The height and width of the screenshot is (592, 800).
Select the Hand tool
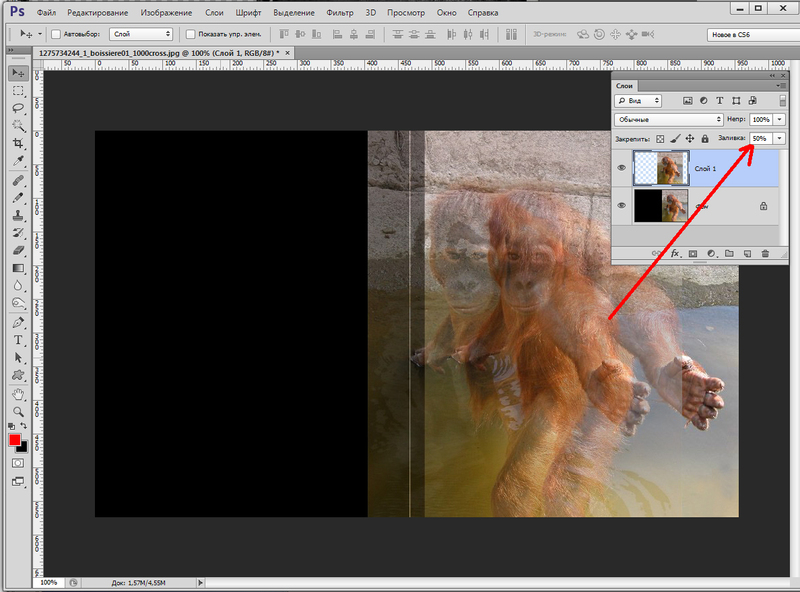pyautogui.click(x=18, y=394)
